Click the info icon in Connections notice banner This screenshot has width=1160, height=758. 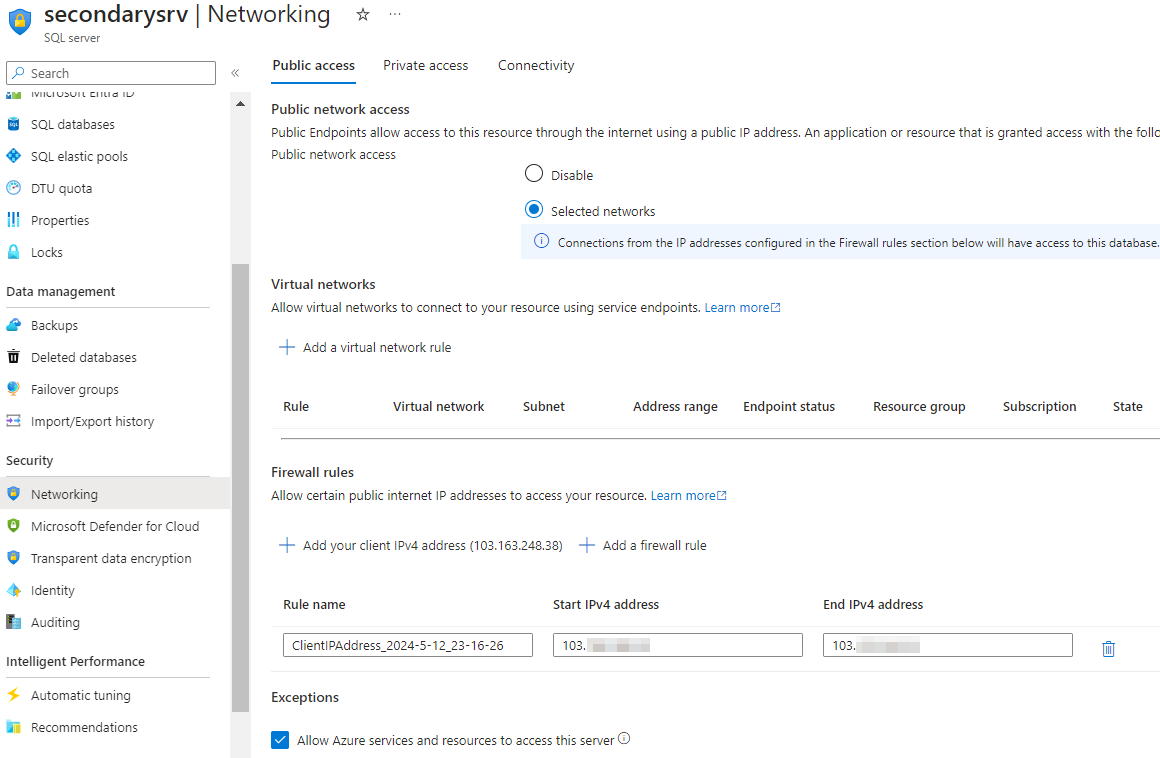(542, 241)
